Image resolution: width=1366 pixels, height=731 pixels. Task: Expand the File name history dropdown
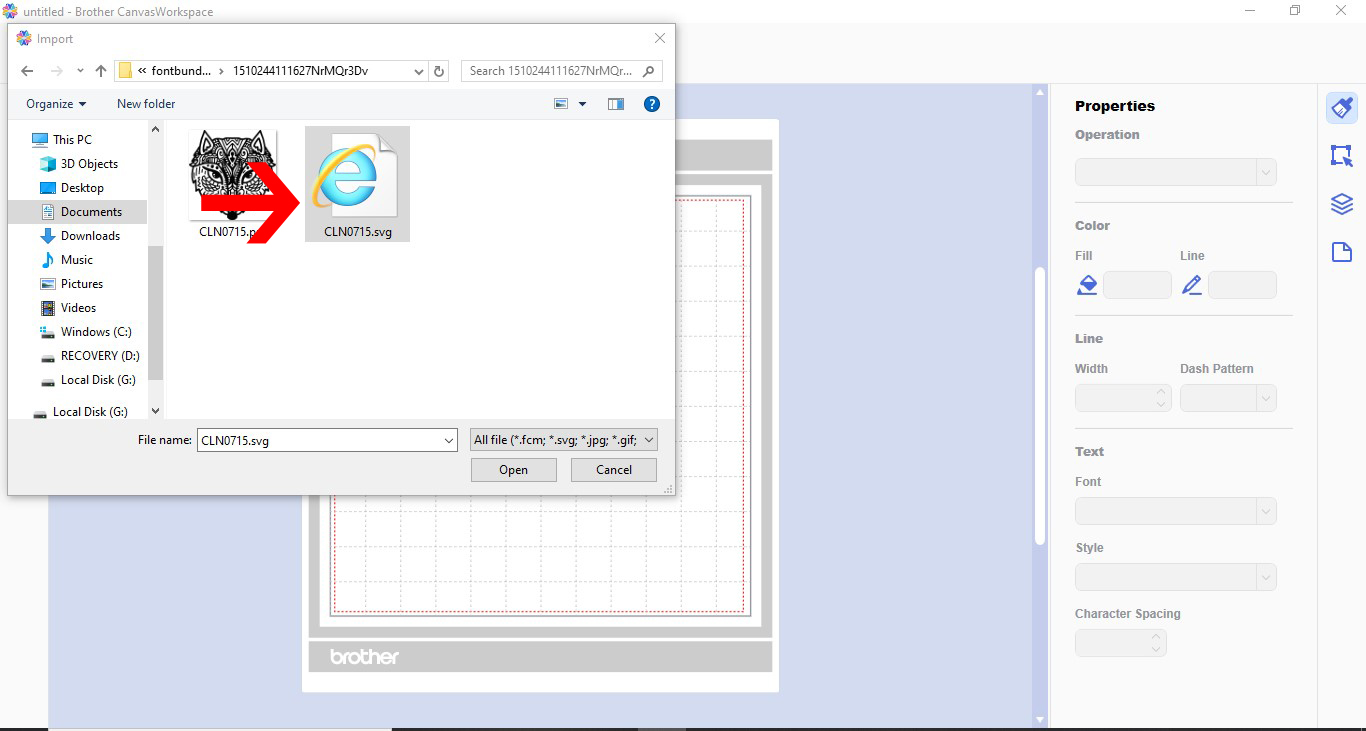[449, 440]
